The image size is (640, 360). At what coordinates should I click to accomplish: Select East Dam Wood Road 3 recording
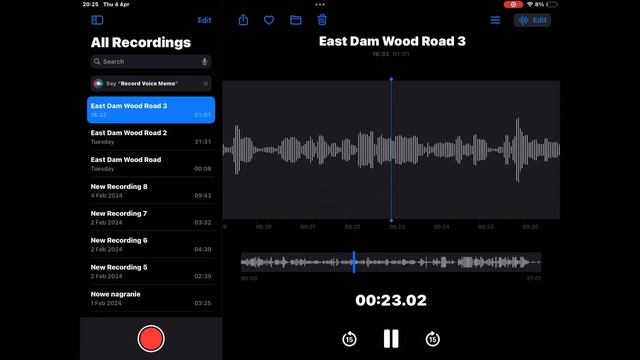(x=151, y=110)
